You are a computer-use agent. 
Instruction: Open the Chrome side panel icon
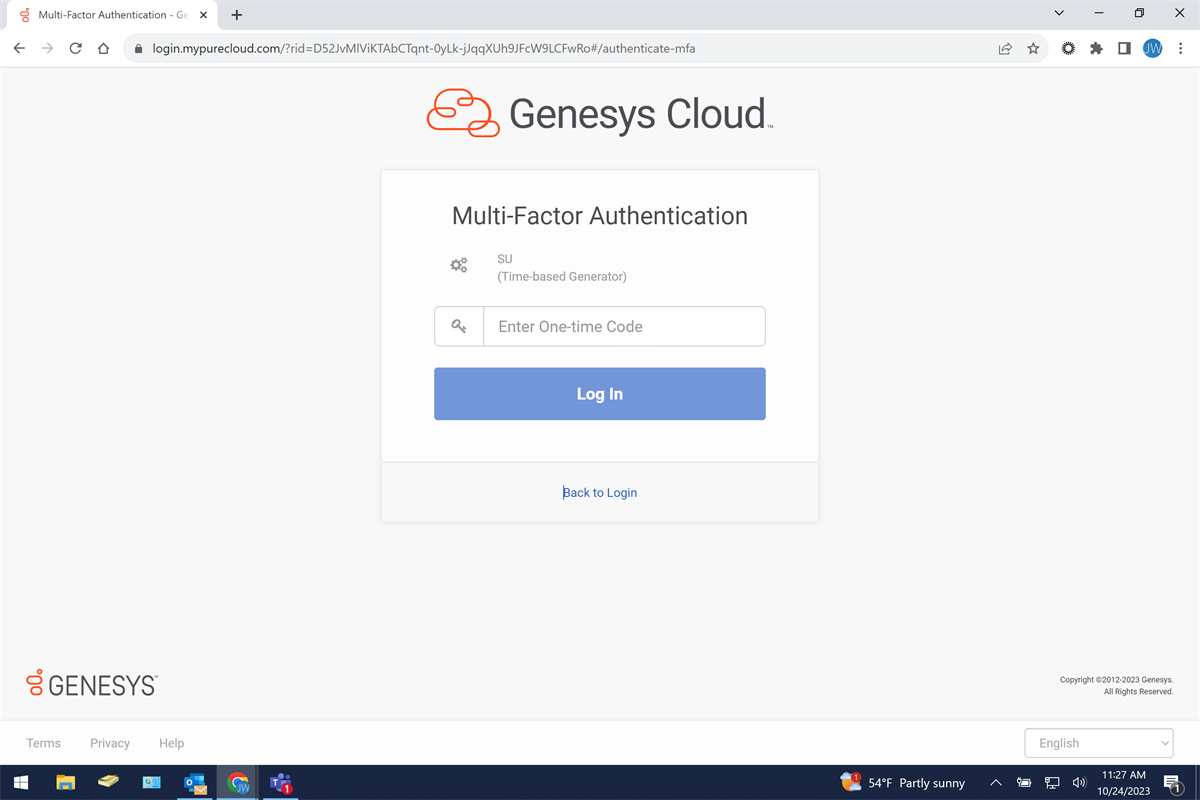point(1124,48)
